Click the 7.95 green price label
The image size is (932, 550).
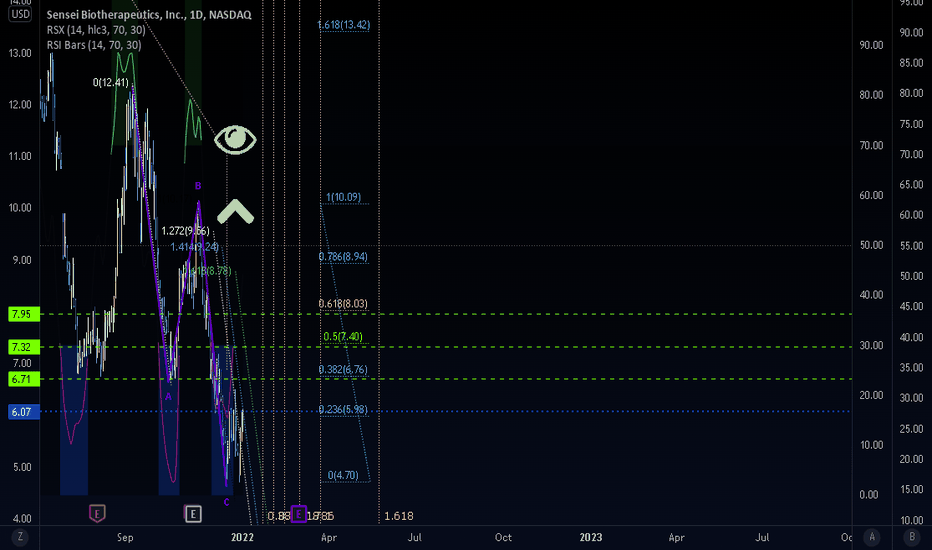24,314
